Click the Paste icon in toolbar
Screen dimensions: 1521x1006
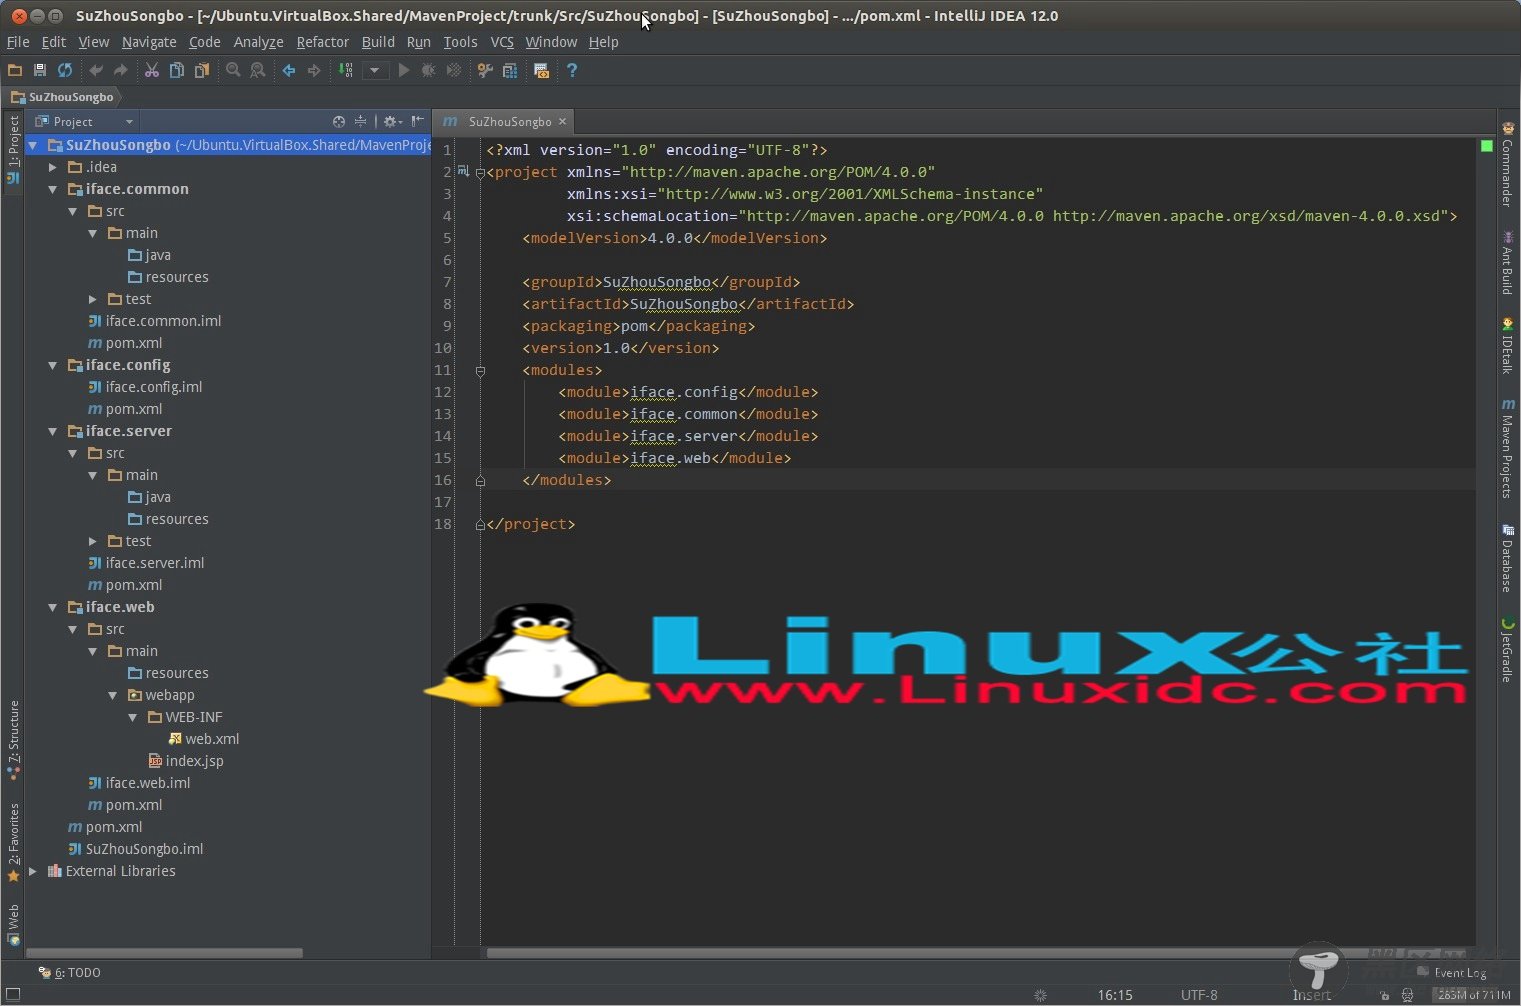click(x=202, y=70)
